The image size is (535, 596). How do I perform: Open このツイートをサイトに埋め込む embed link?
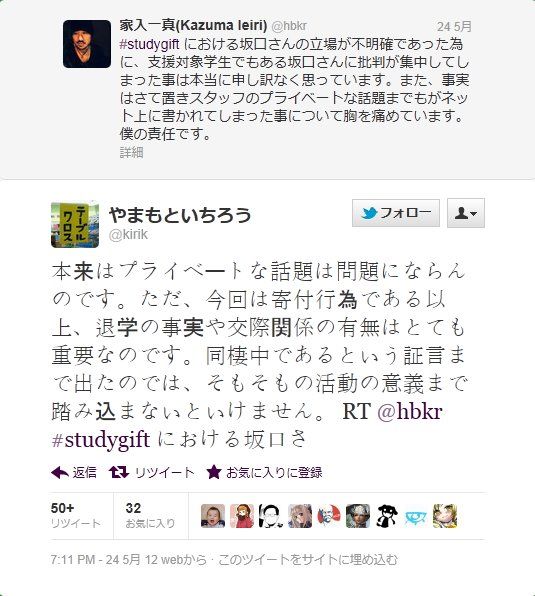[308, 560]
